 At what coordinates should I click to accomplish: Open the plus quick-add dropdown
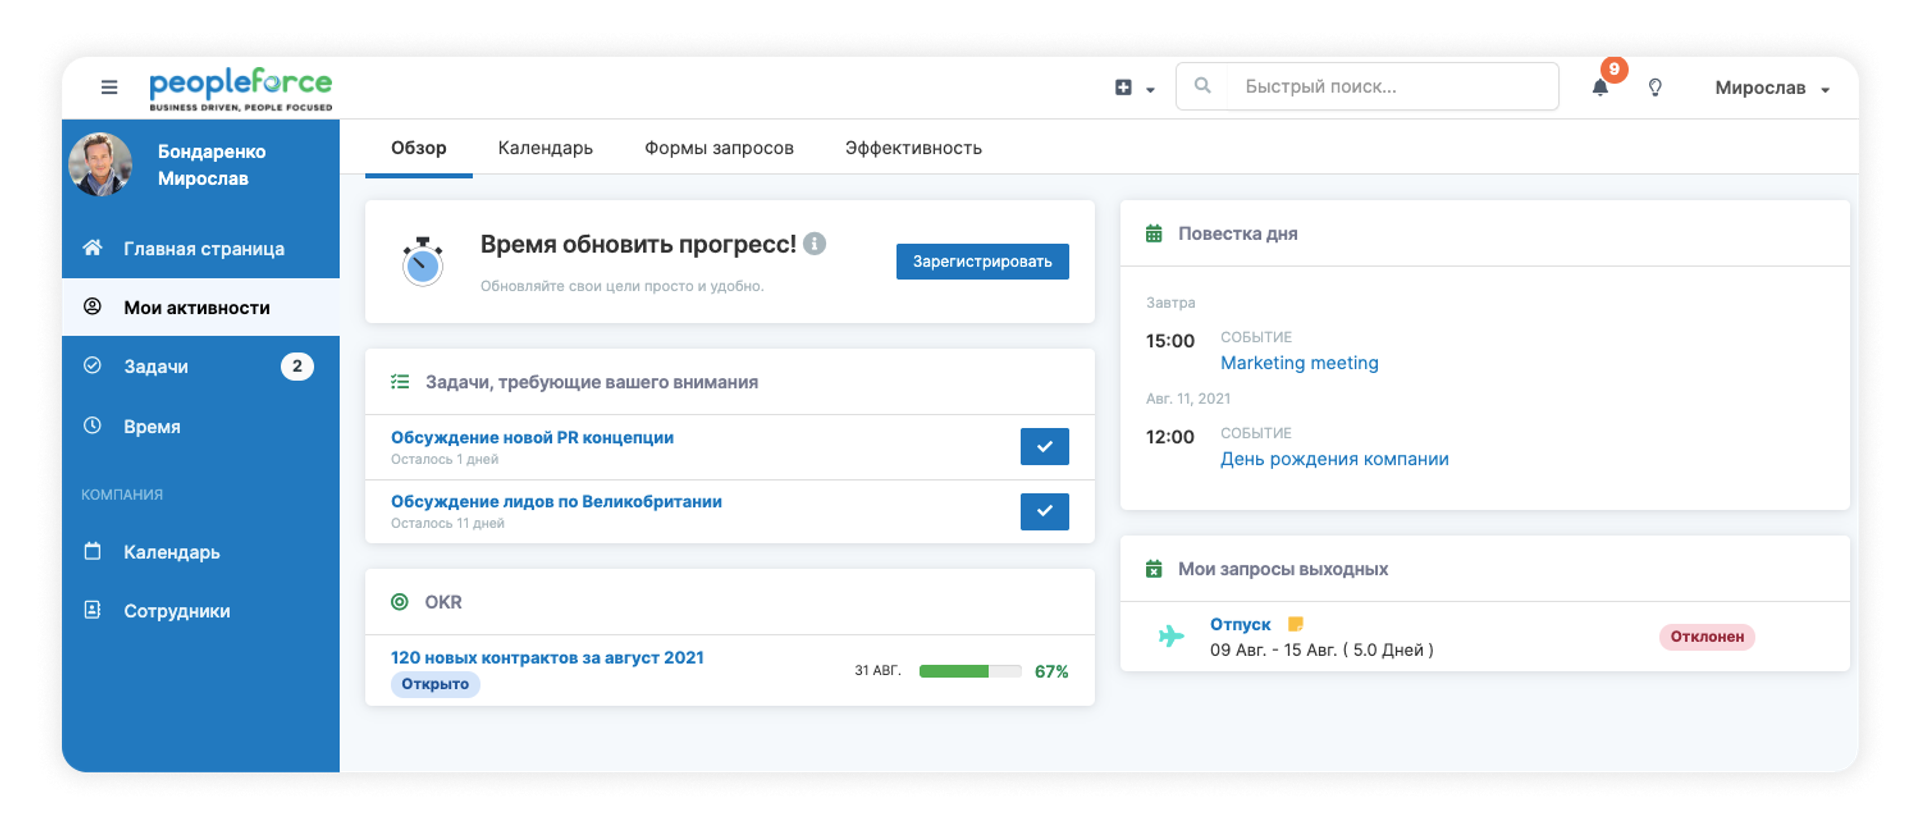[1134, 88]
